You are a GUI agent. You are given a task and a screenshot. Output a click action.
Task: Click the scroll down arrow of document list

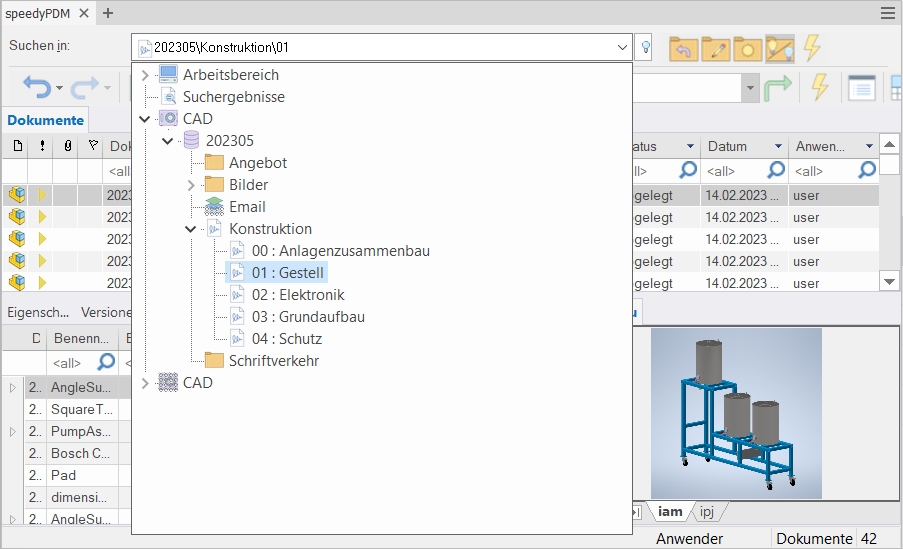[x=890, y=283]
